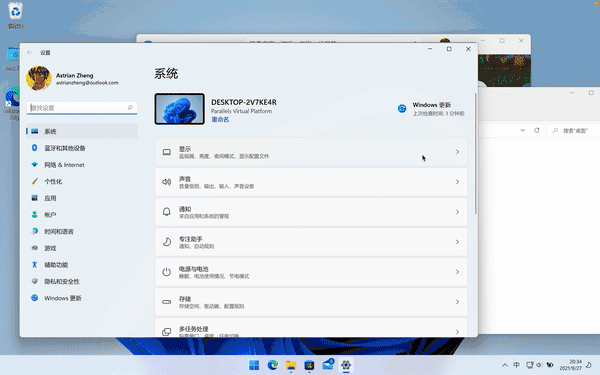Open Microsoft Store from the taskbar
This screenshot has height=375, width=600.
pyautogui.click(x=309, y=365)
